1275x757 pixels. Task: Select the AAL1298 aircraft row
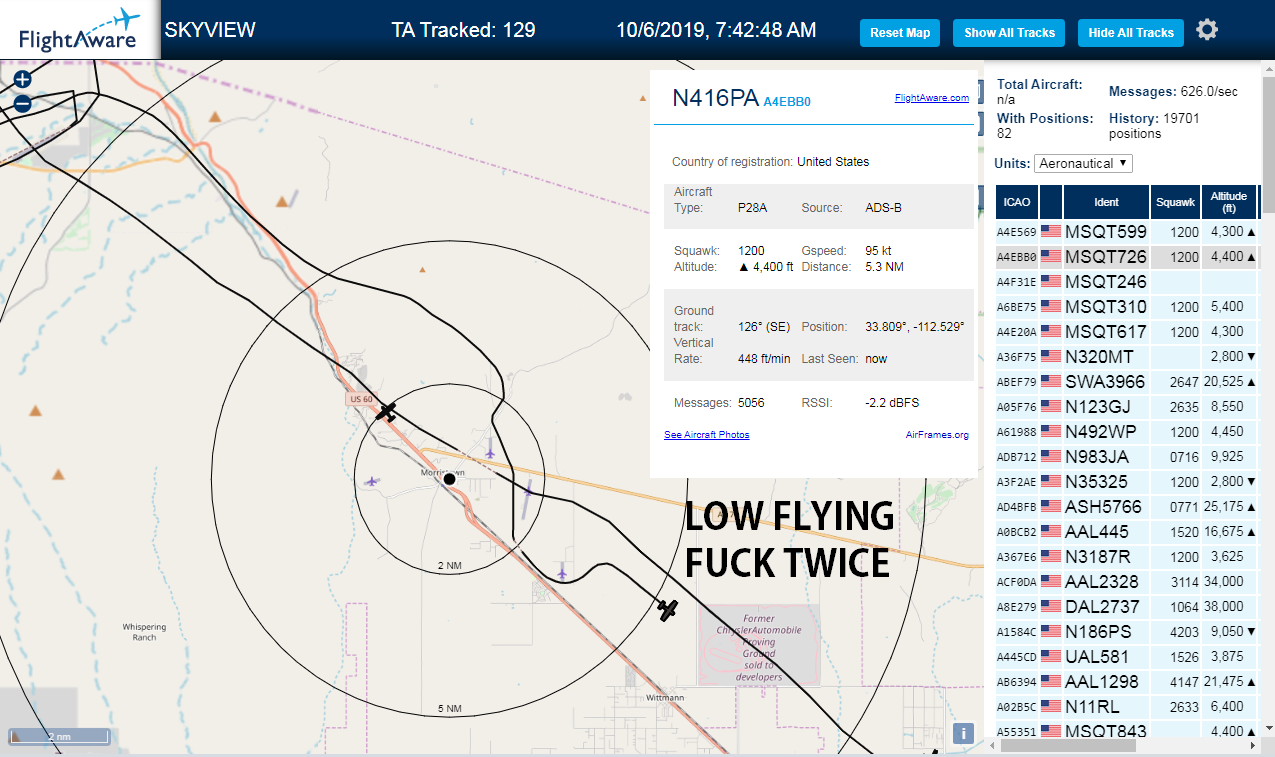point(1126,681)
